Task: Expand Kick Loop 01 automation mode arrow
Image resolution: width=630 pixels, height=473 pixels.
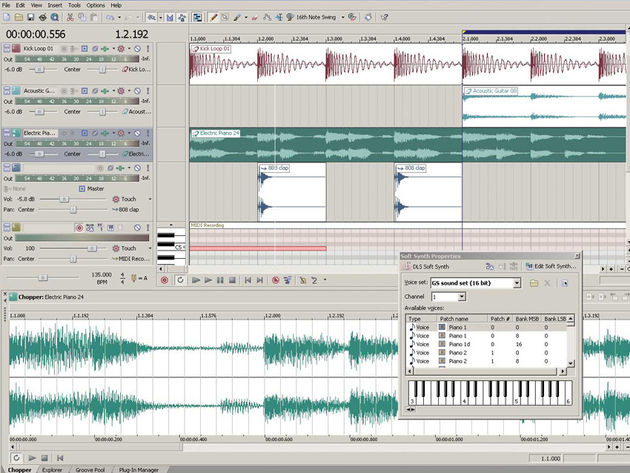Action: [x=129, y=49]
